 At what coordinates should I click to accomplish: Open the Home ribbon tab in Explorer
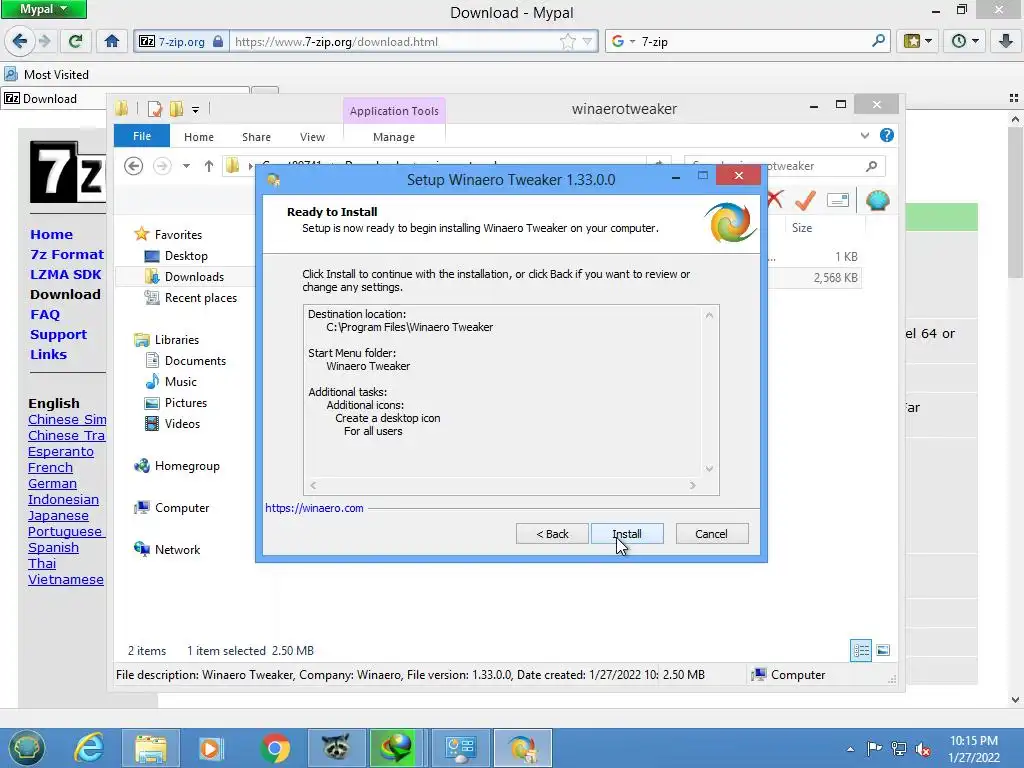[x=199, y=137]
